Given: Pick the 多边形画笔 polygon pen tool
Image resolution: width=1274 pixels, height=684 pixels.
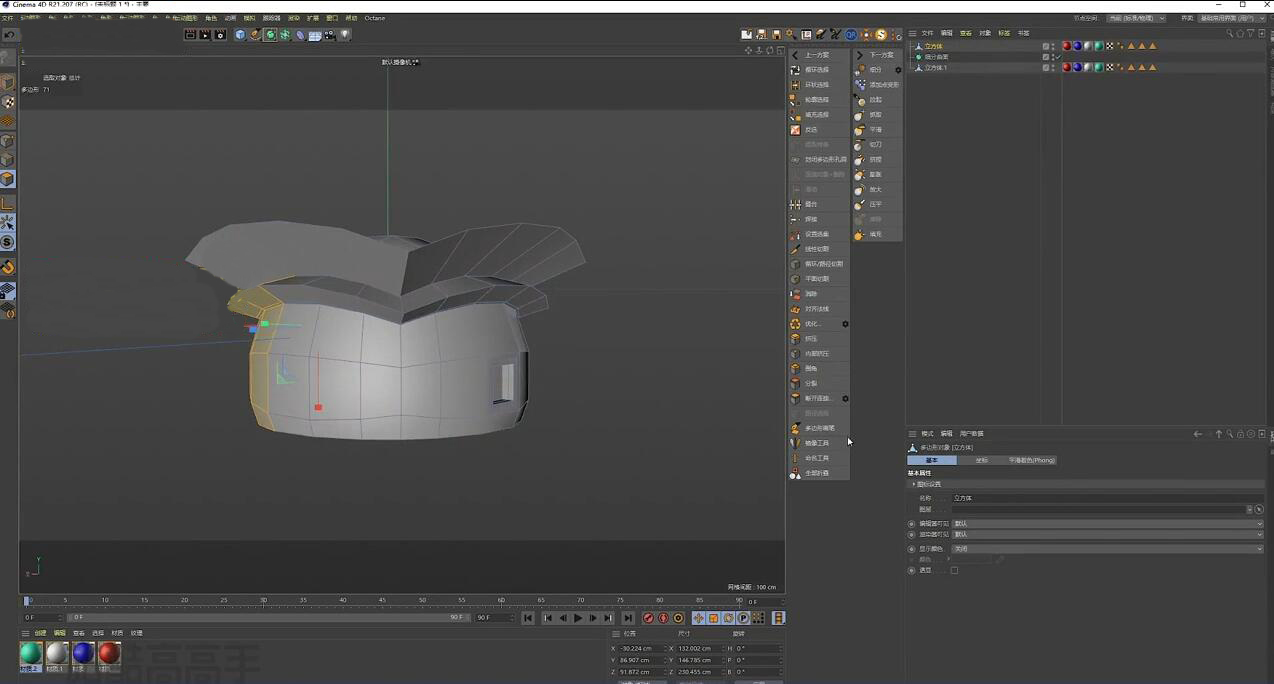Looking at the screenshot, I should [x=819, y=428].
